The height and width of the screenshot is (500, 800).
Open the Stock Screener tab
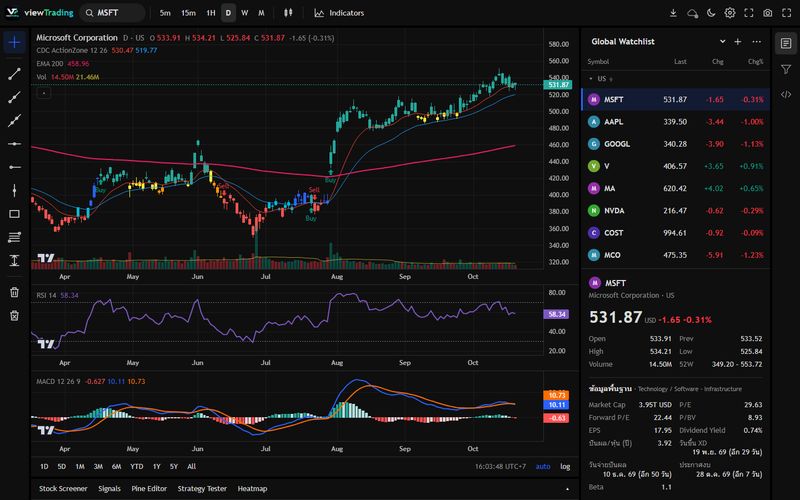click(63, 489)
